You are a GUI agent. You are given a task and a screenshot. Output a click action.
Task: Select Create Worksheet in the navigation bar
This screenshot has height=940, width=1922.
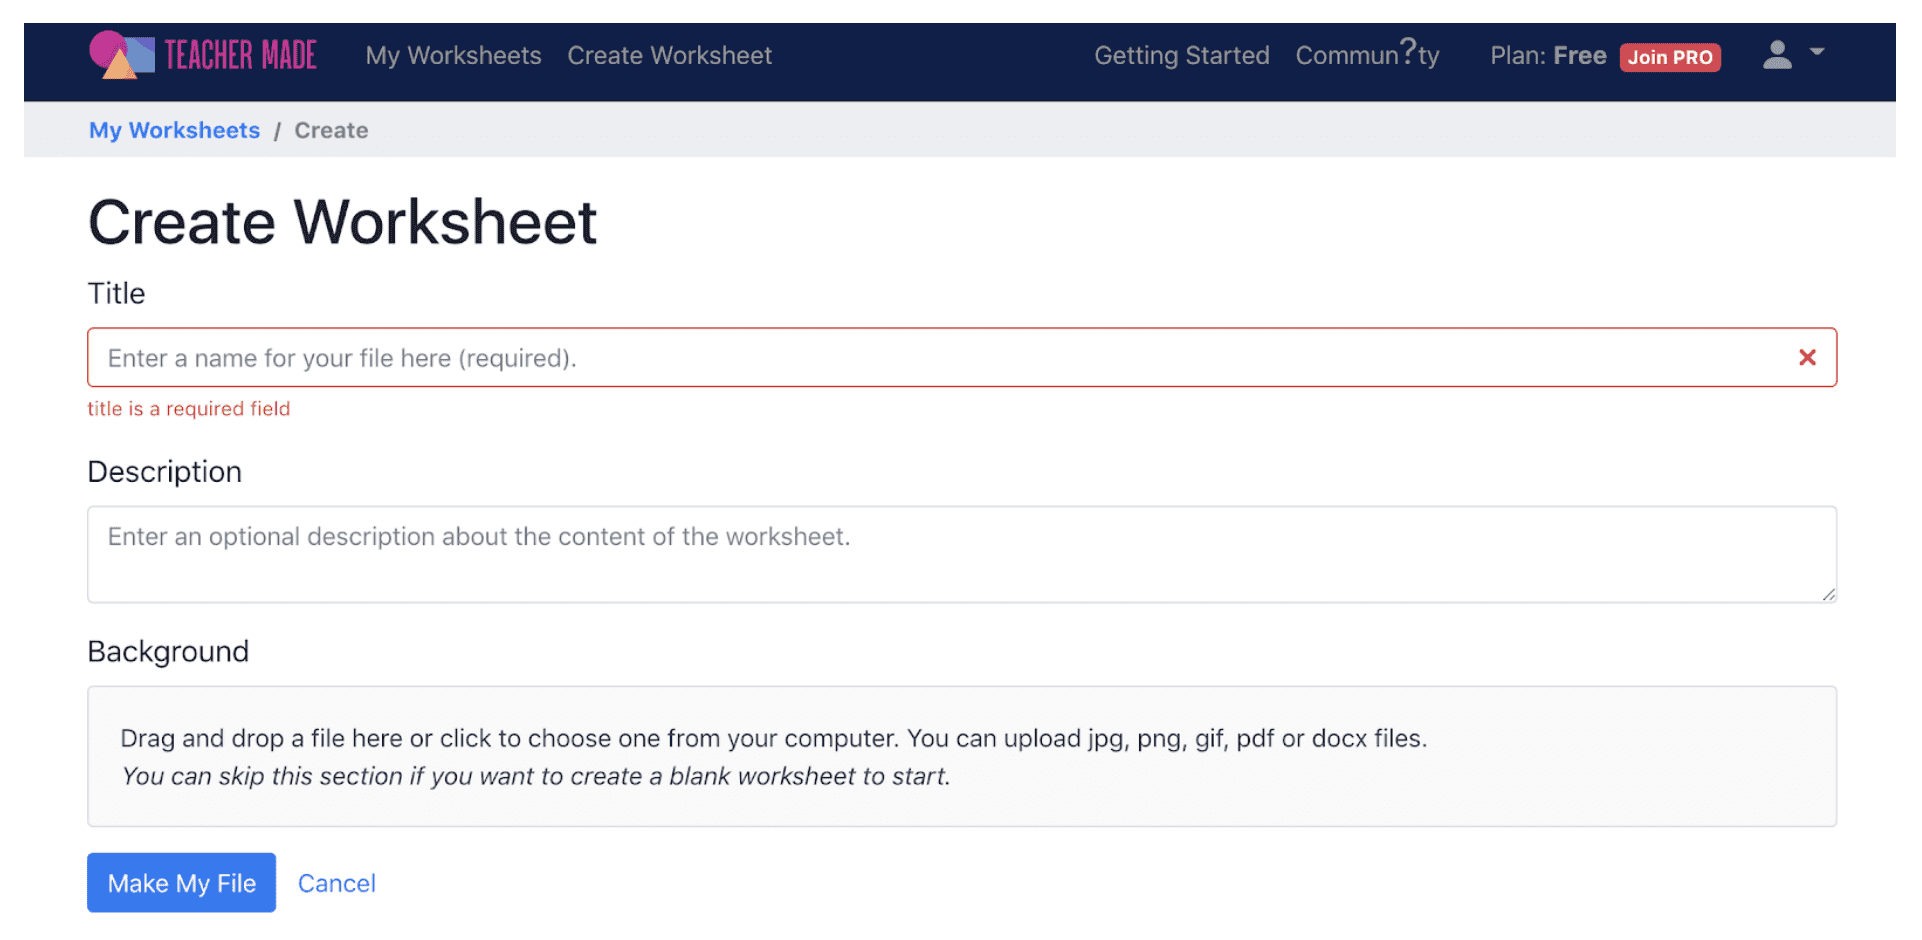669,56
